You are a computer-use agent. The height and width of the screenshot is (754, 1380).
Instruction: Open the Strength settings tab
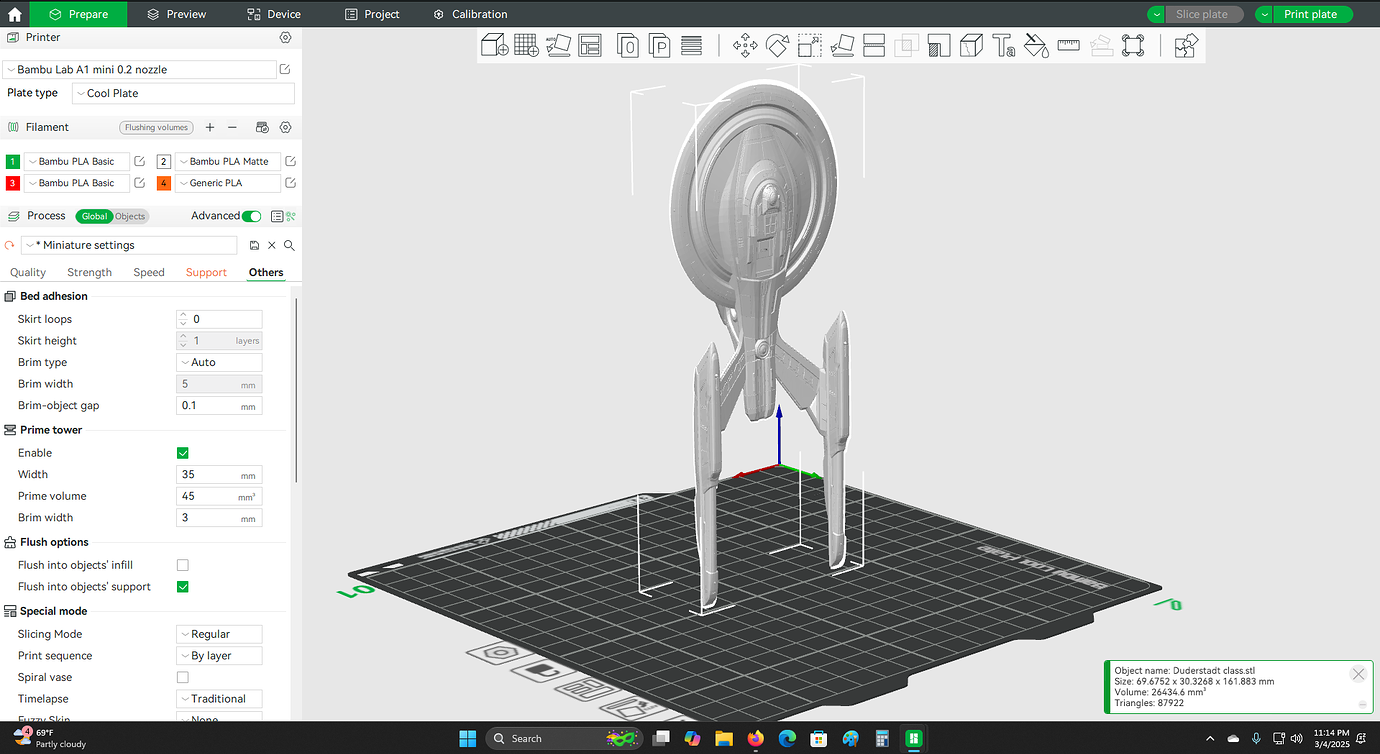[x=90, y=272]
